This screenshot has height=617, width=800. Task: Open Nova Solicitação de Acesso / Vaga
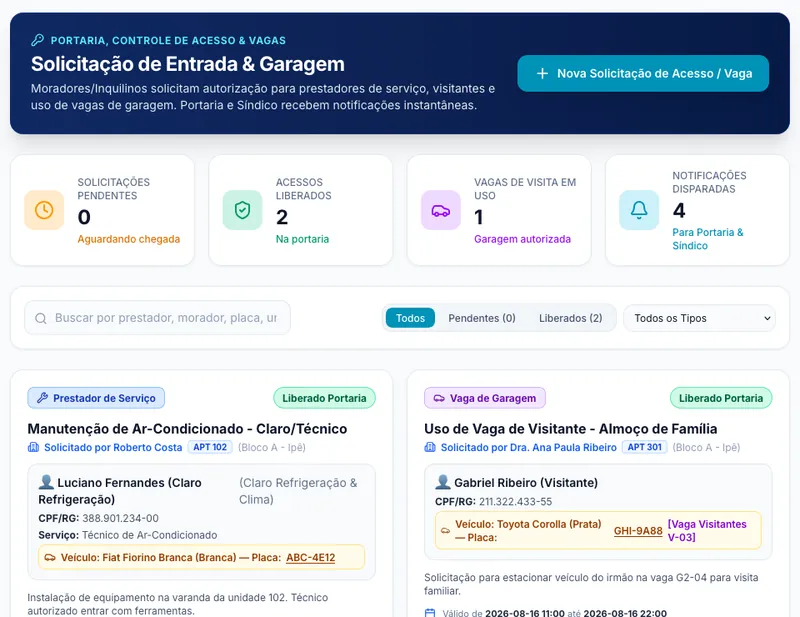coord(643,73)
